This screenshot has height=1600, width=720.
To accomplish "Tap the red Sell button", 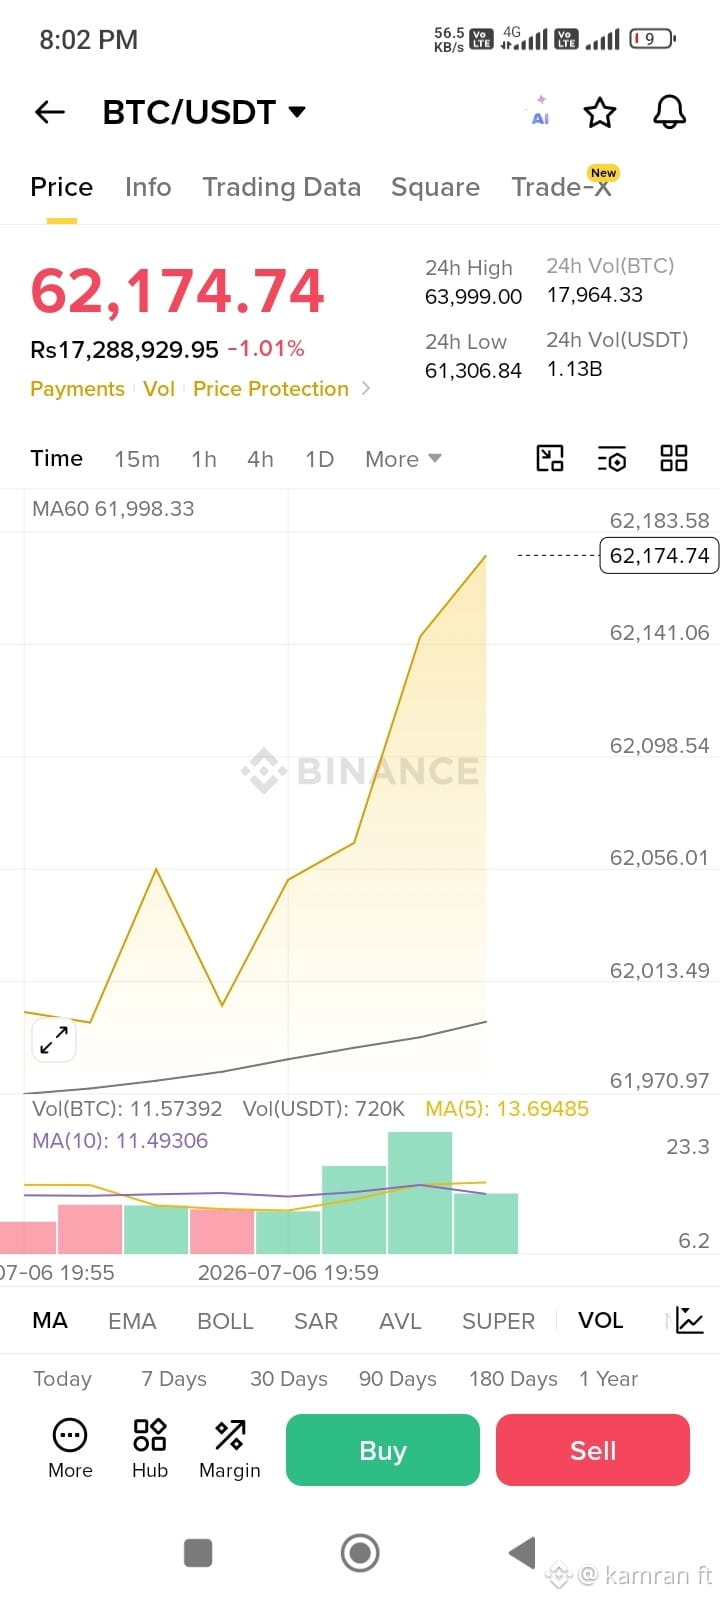I will point(593,1450).
